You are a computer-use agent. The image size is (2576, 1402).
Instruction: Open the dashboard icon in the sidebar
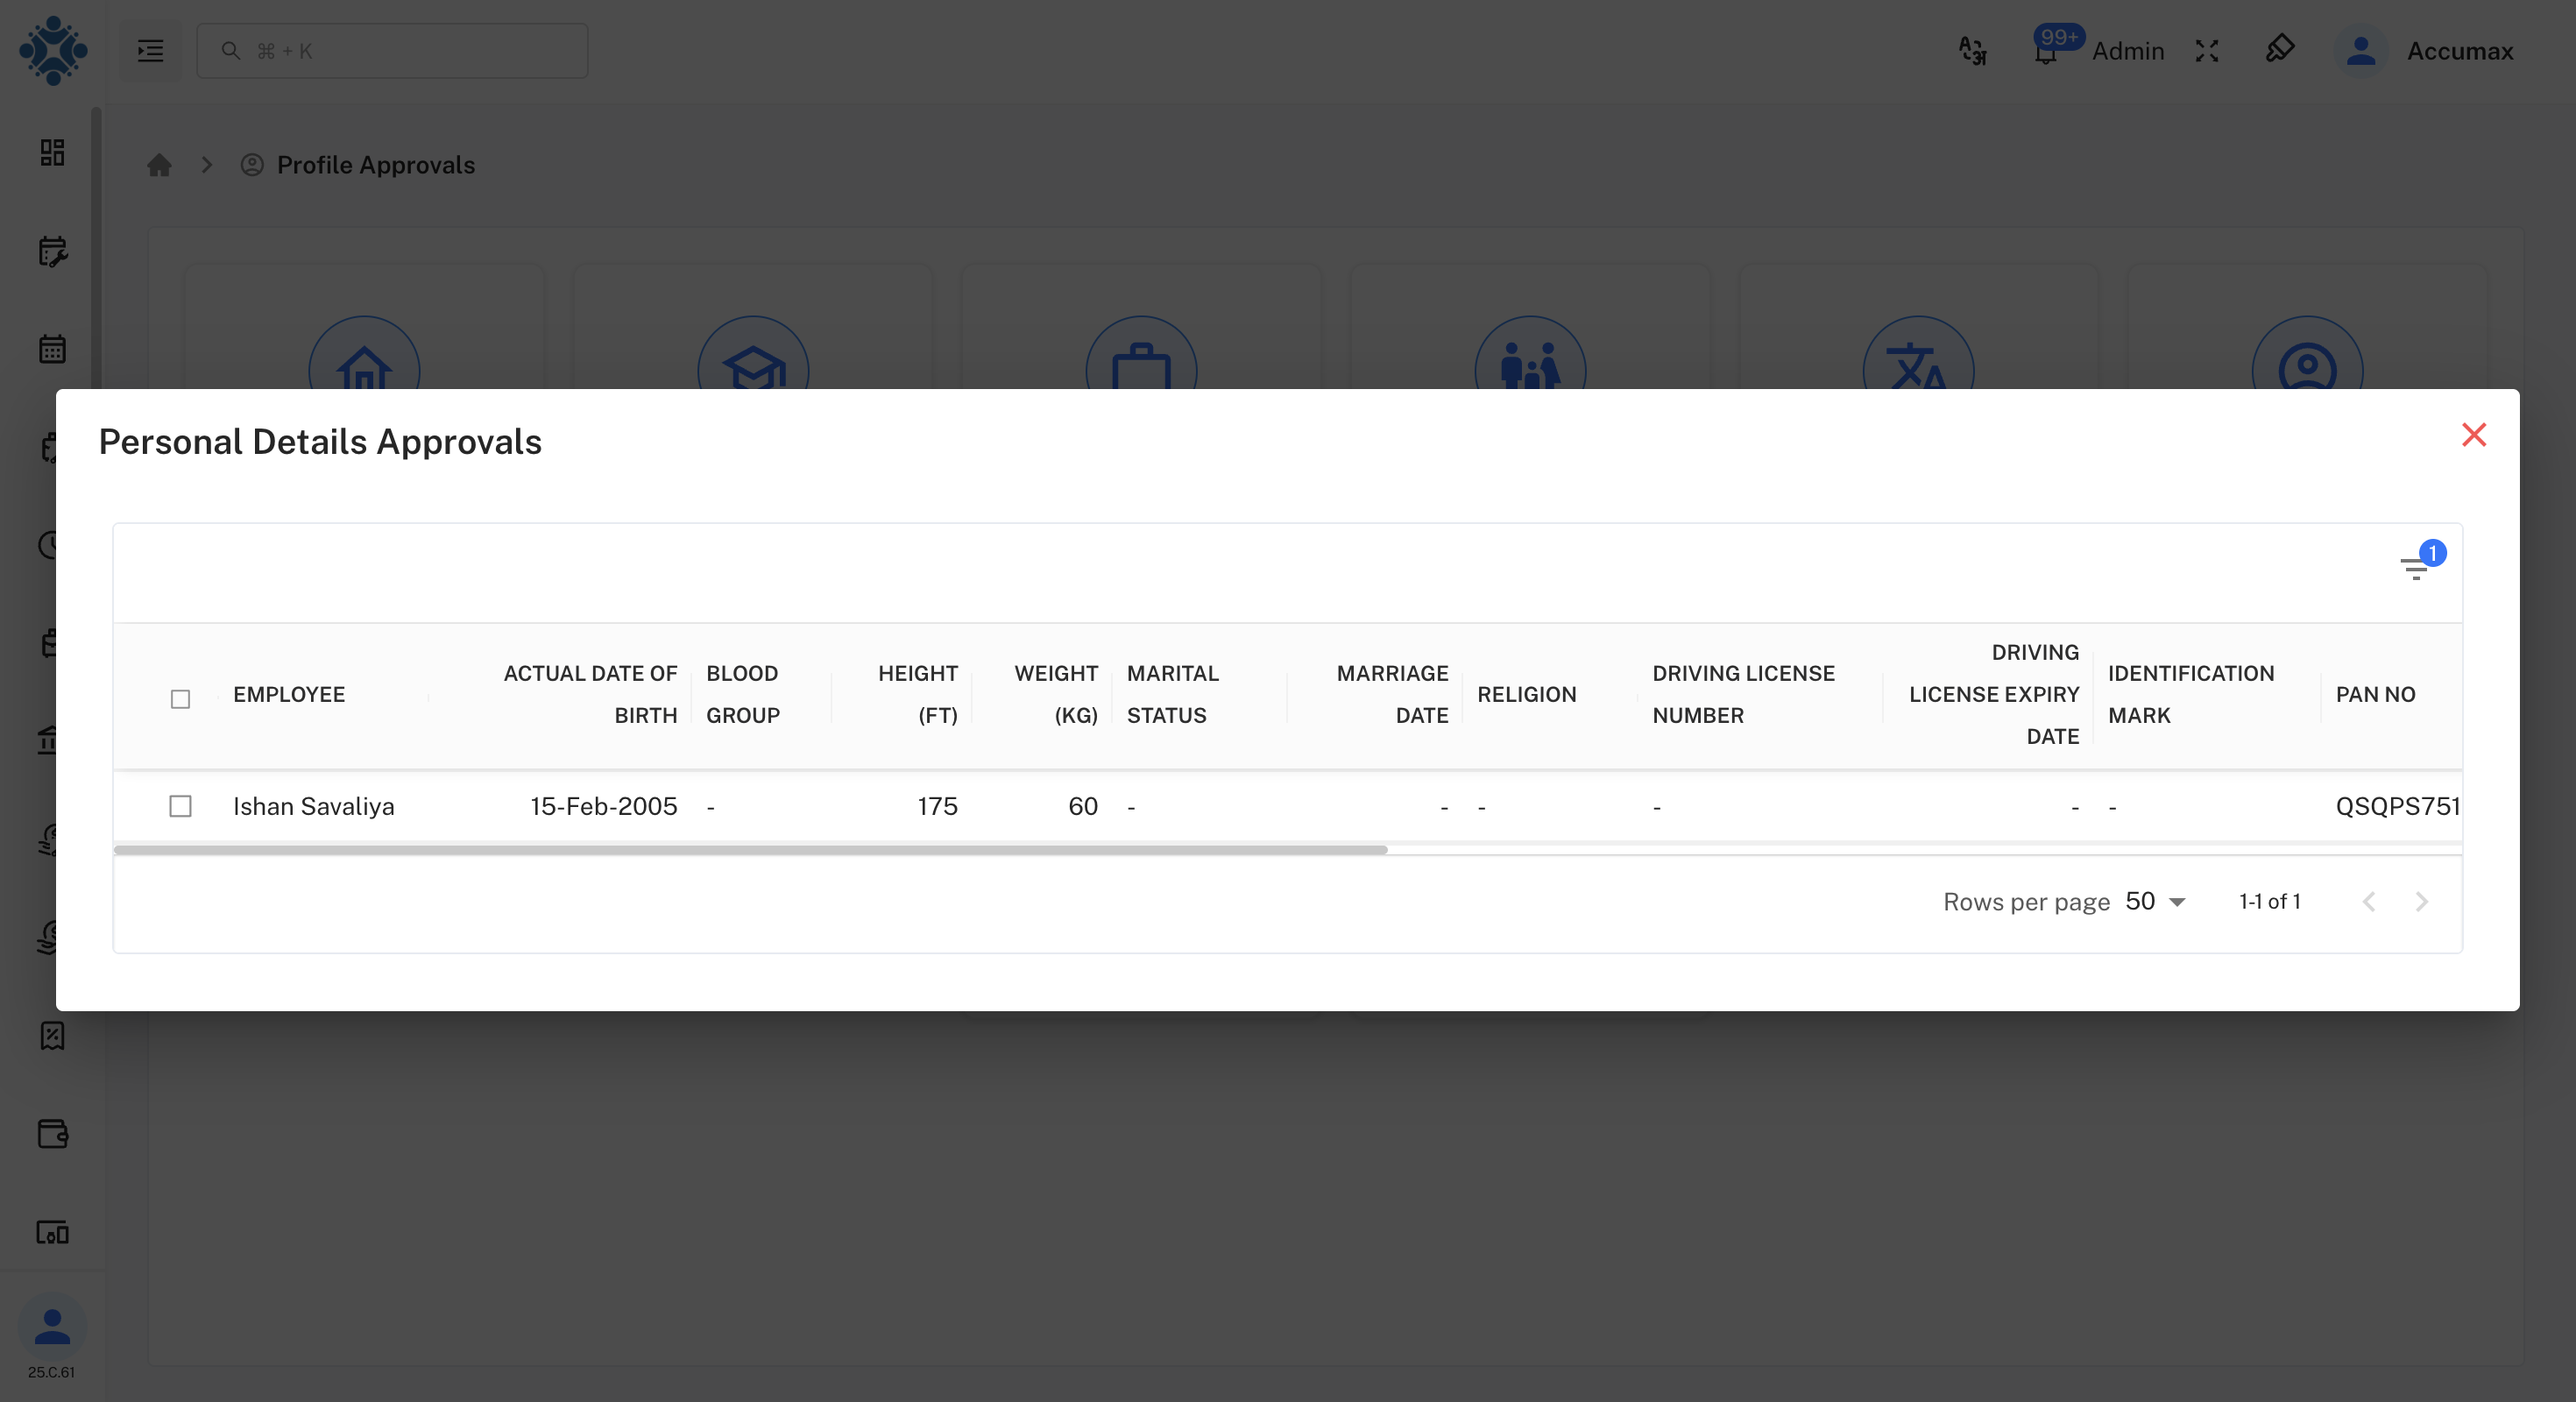point(52,153)
